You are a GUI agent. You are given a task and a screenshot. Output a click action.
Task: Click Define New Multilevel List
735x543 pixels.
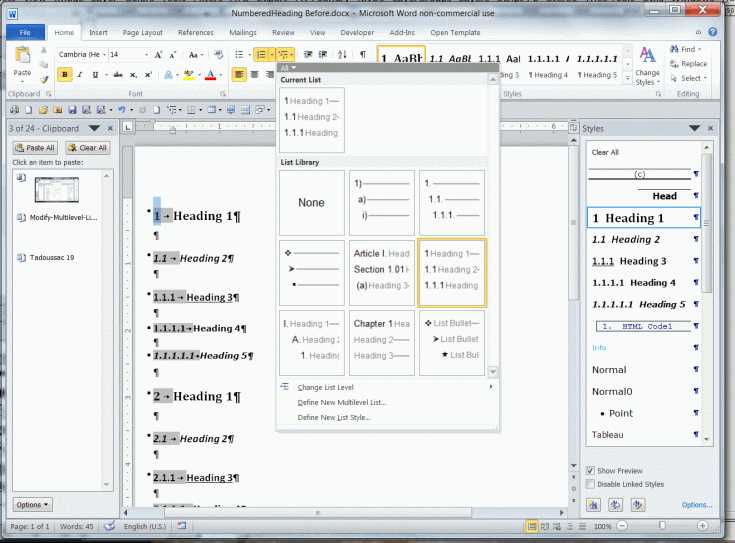pos(341,402)
